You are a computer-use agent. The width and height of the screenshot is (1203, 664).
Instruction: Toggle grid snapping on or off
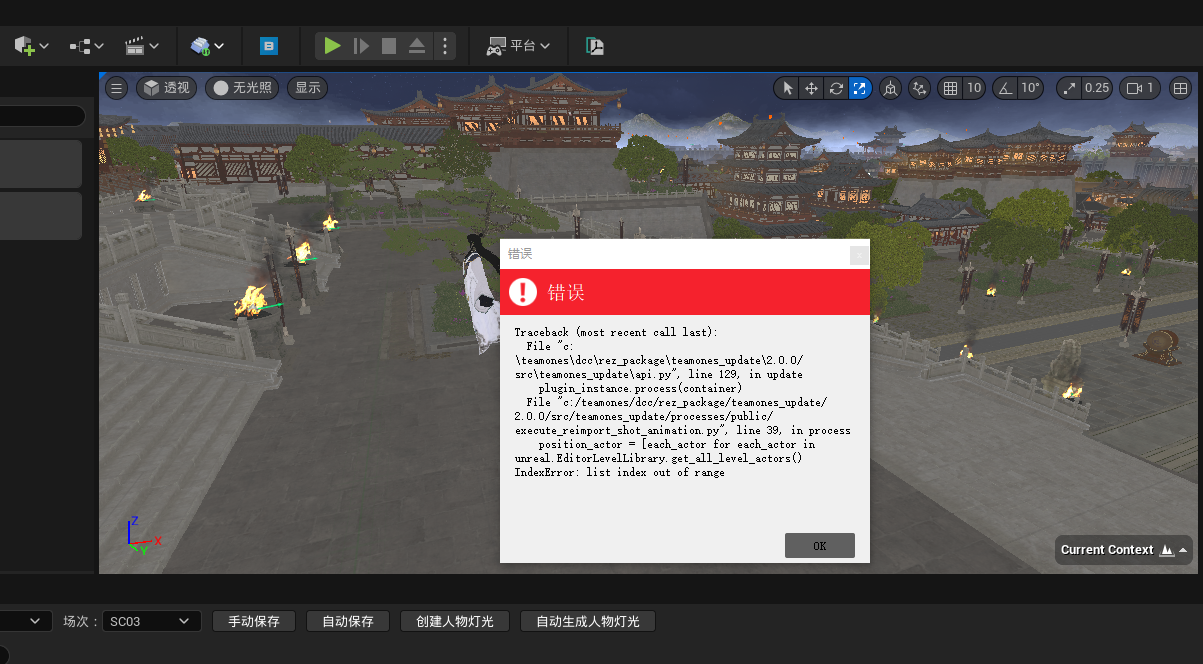tap(950, 88)
